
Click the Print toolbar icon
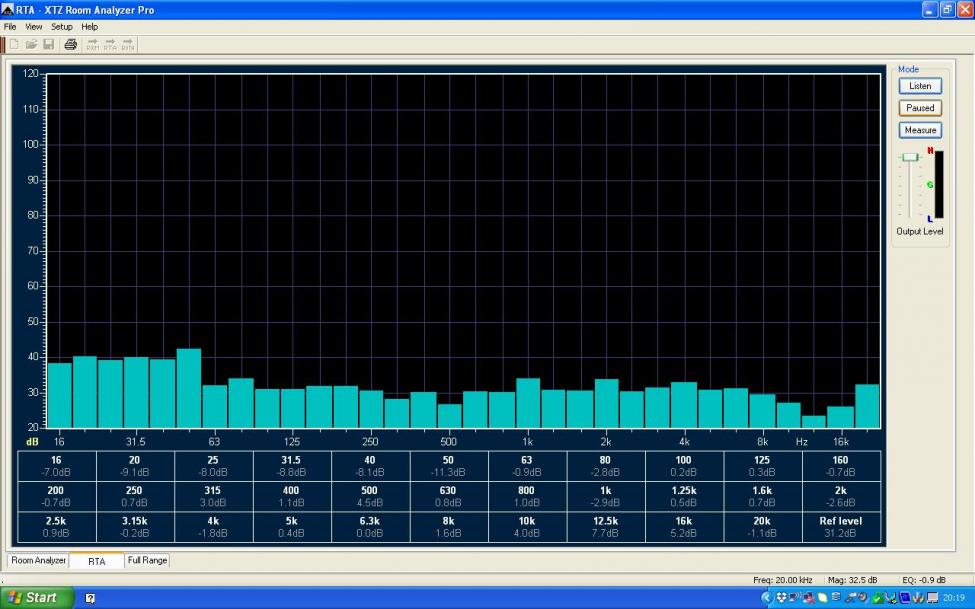point(70,44)
